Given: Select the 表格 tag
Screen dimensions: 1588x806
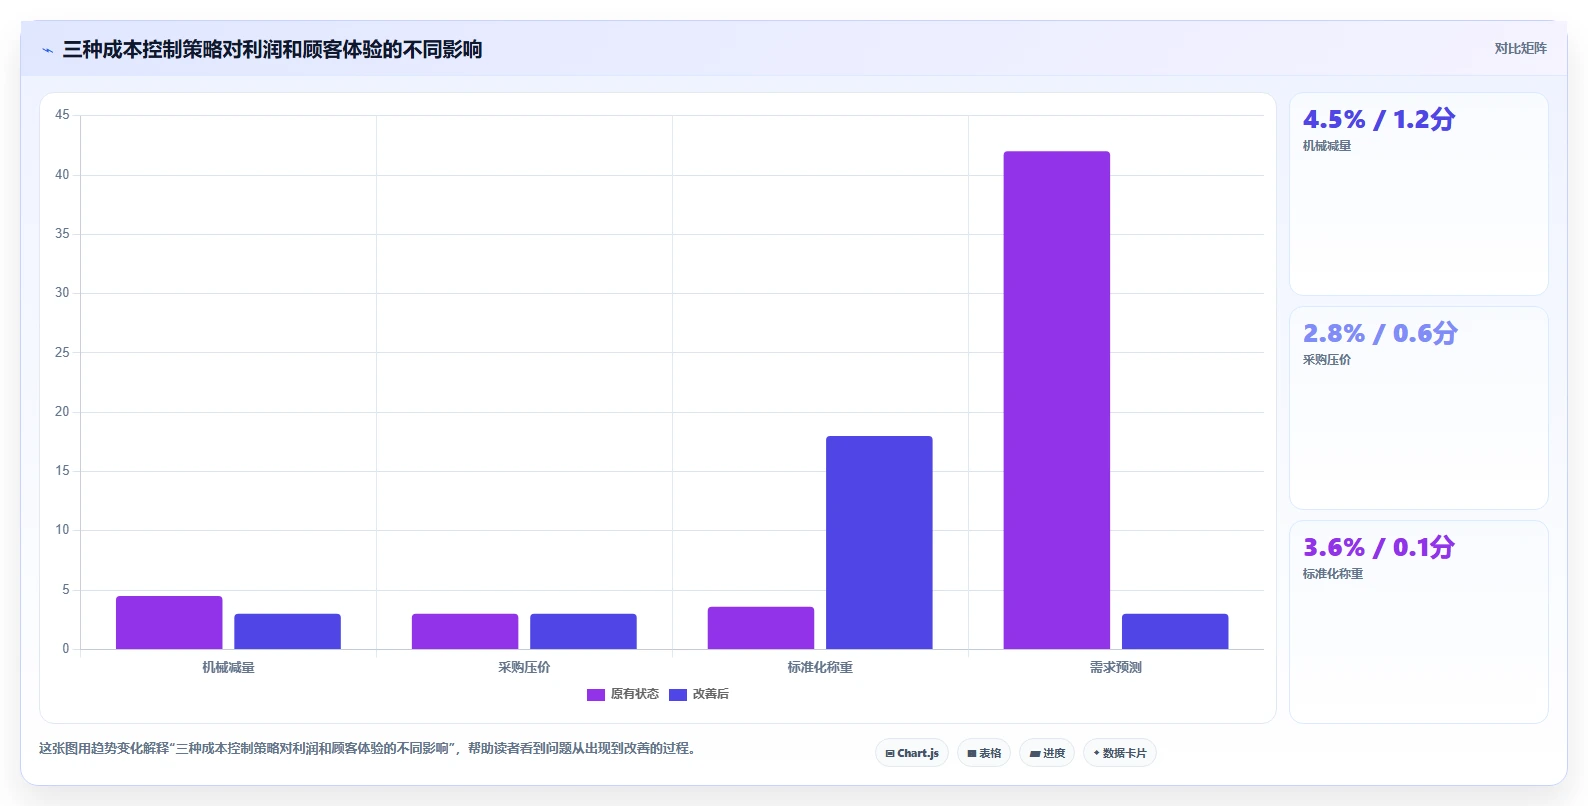Looking at the screenshot, I should (984, 753).
